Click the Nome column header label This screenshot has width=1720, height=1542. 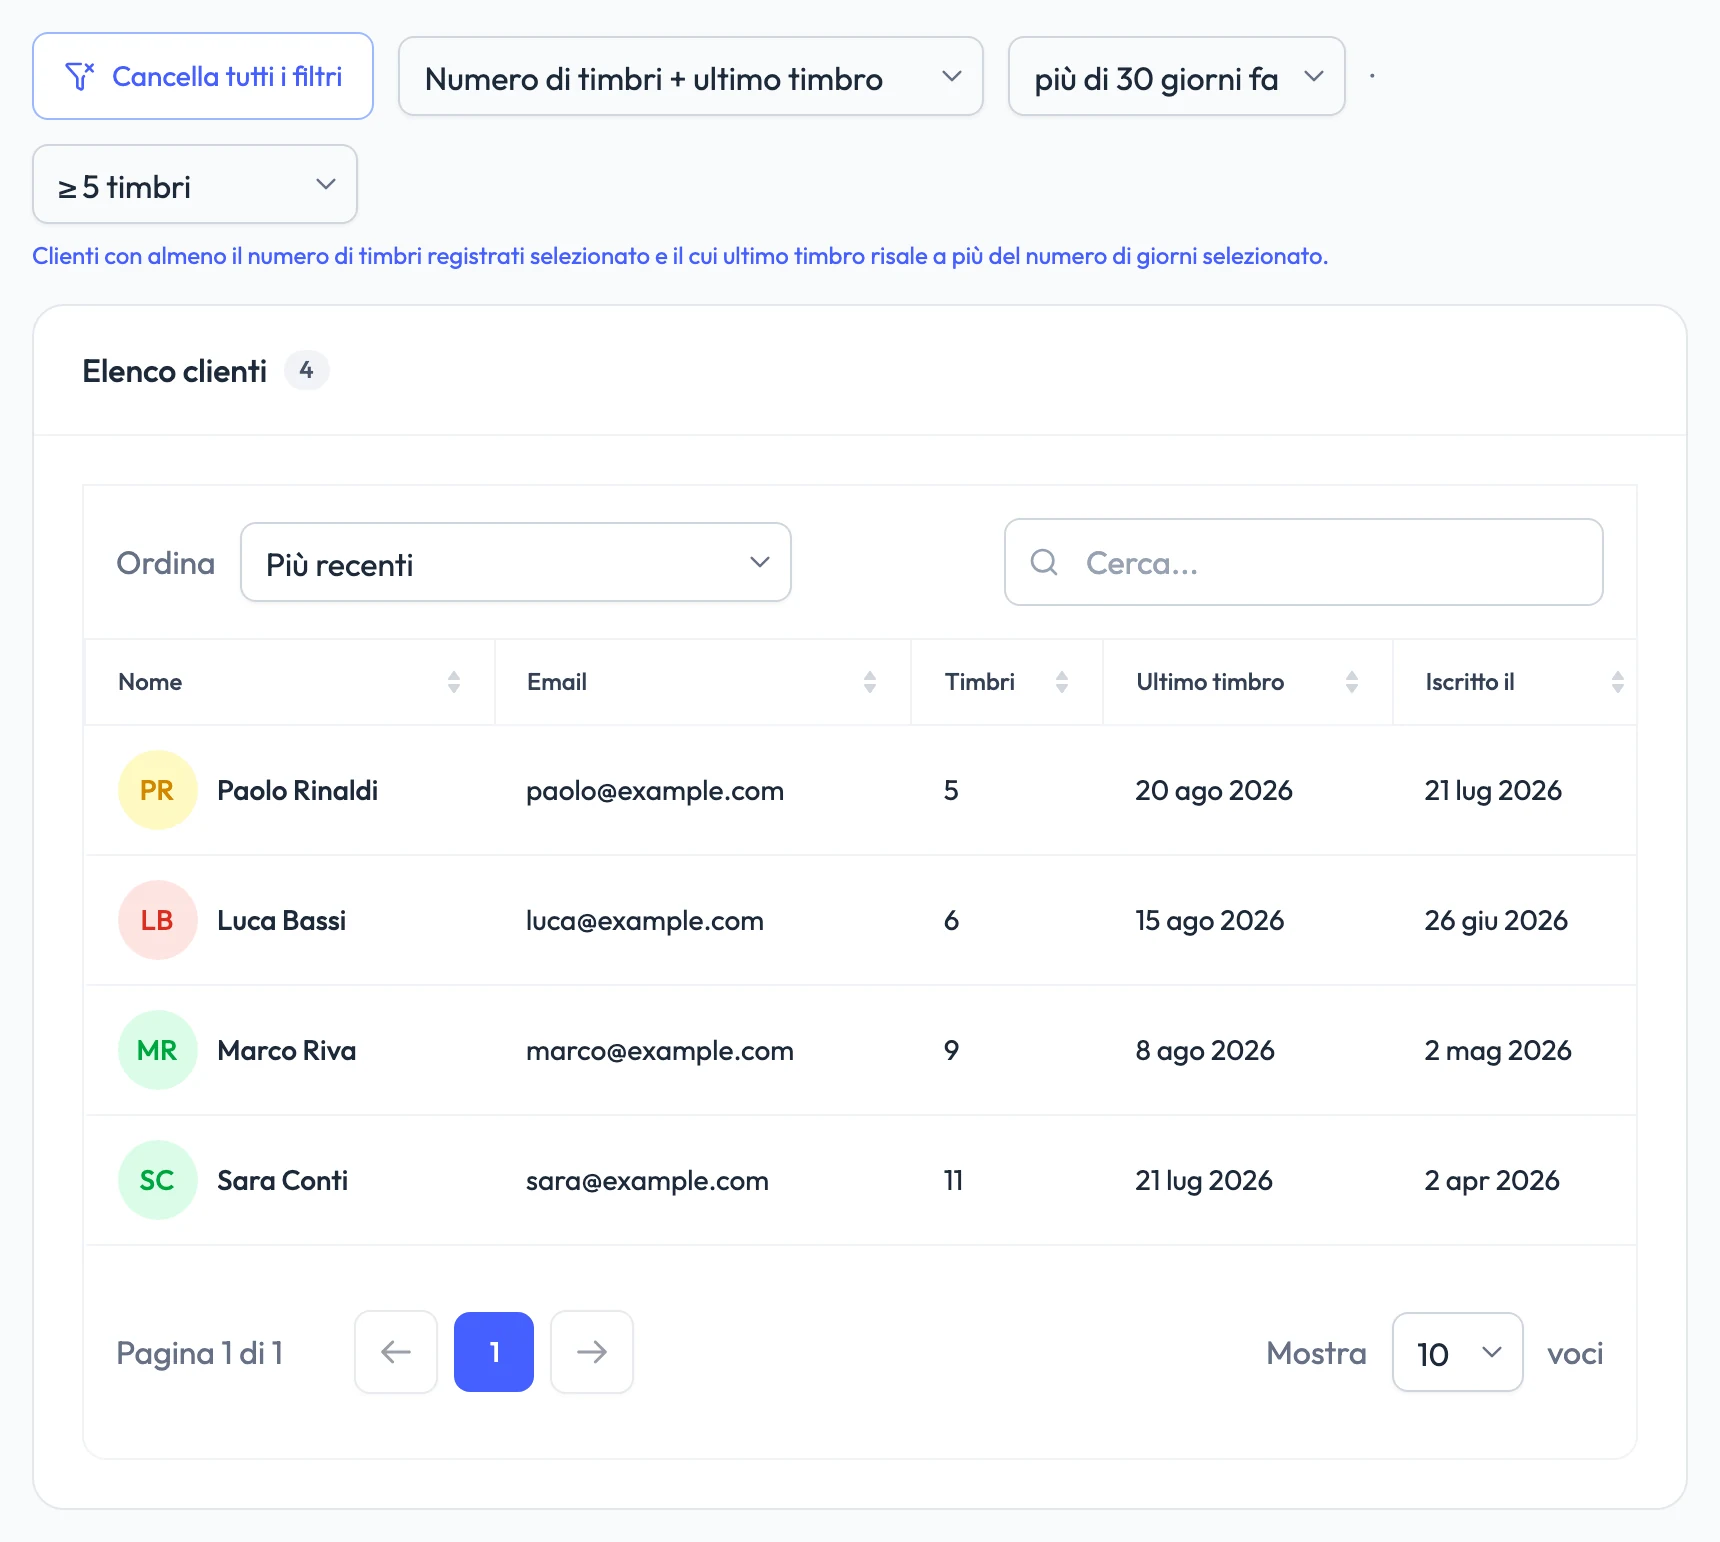[150, 682]
